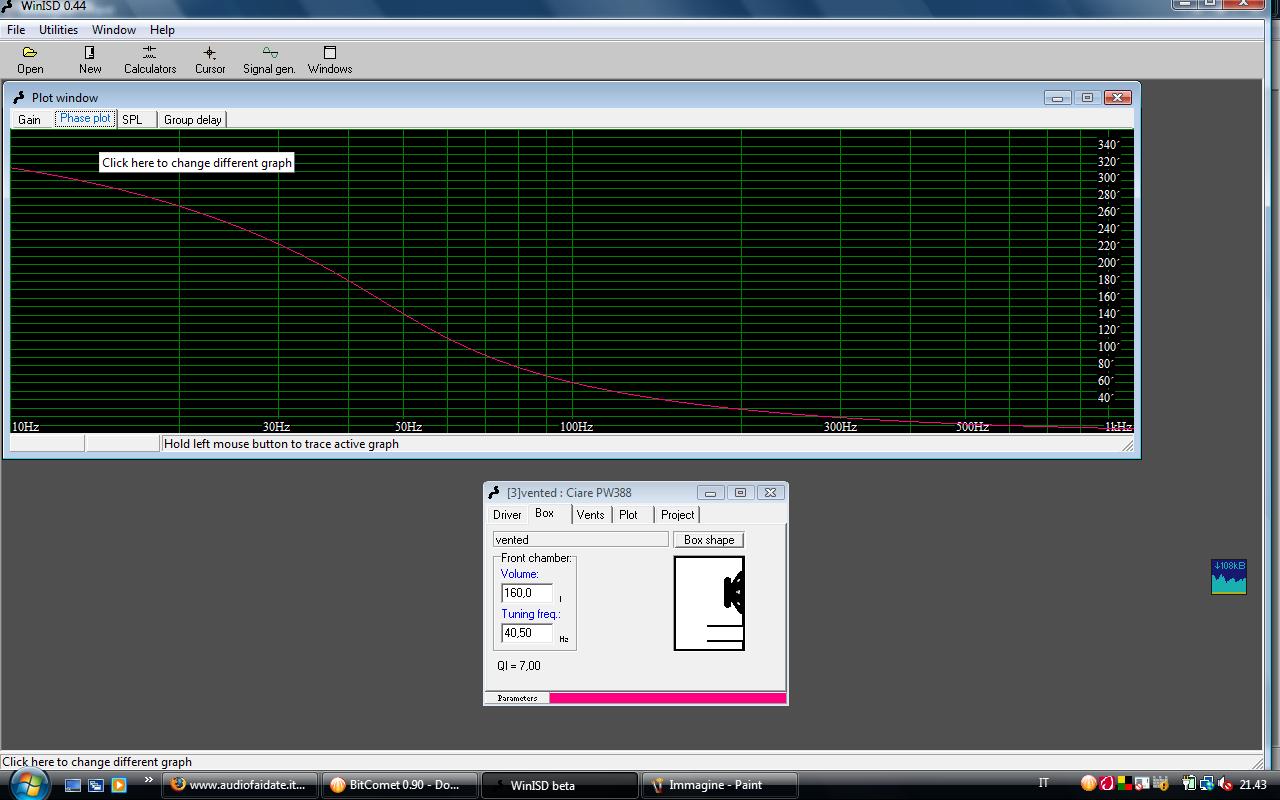Launch the Signal gen. tool
1280x800 pixels.
pyautogui.click(x=269, y=59)
